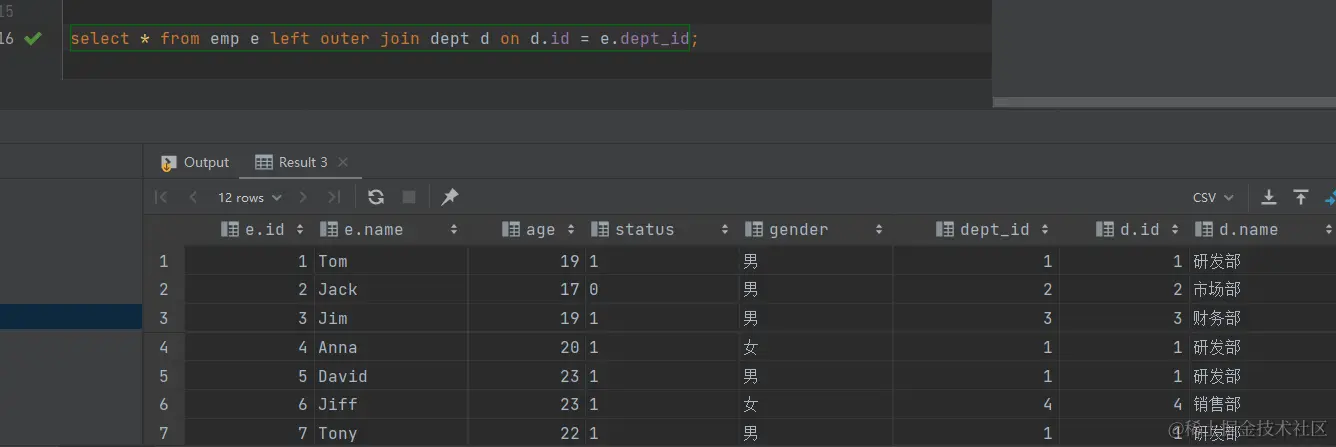
Task: Select row number 6 in results
Action: 163,404
